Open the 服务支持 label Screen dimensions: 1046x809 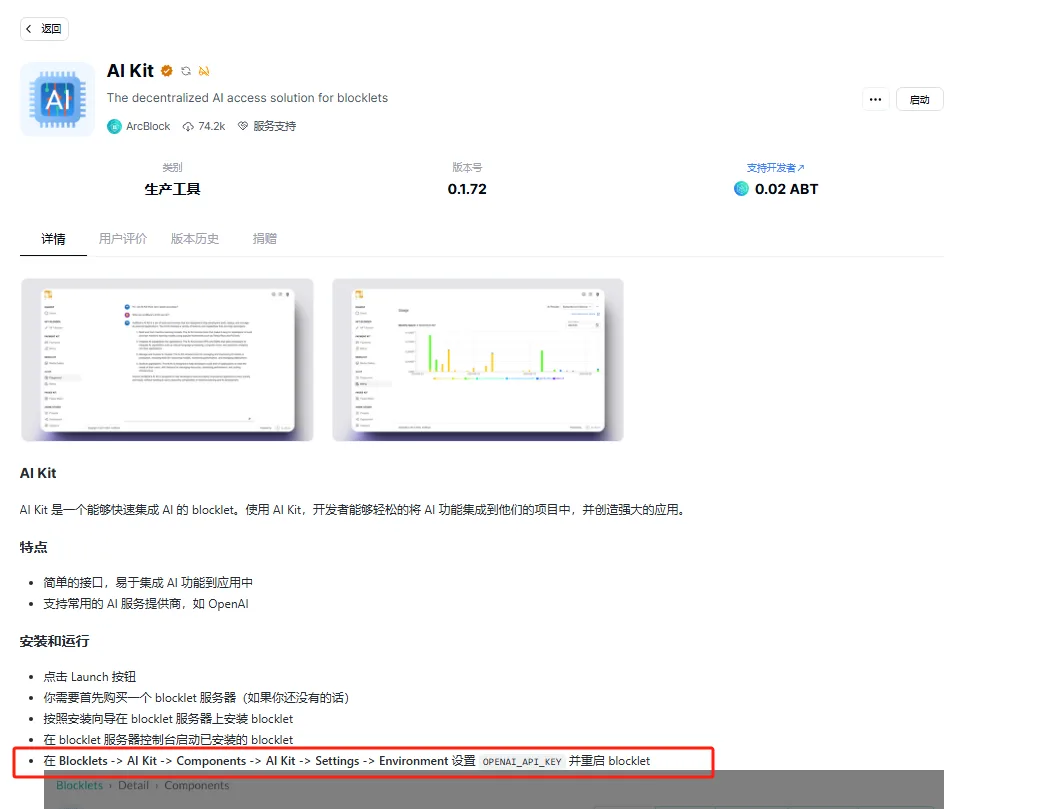click(274, 126)
